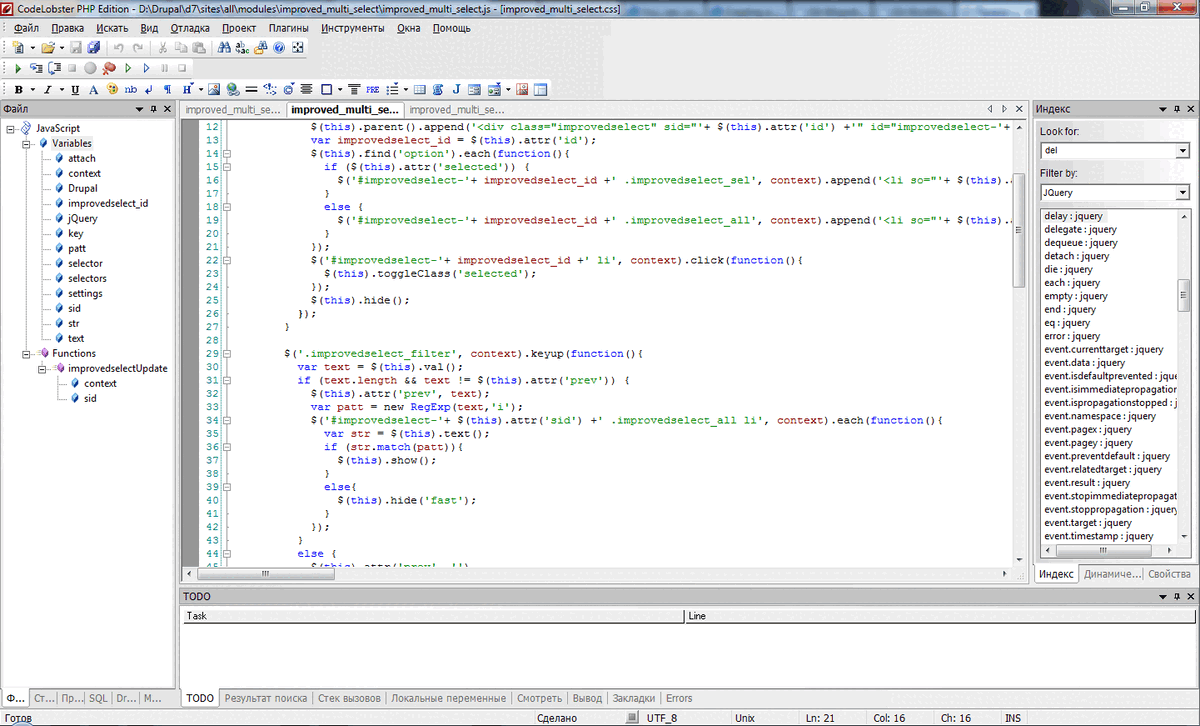Click the Find in Files icon
1200x726 pixels.
[x=261, y=47]
